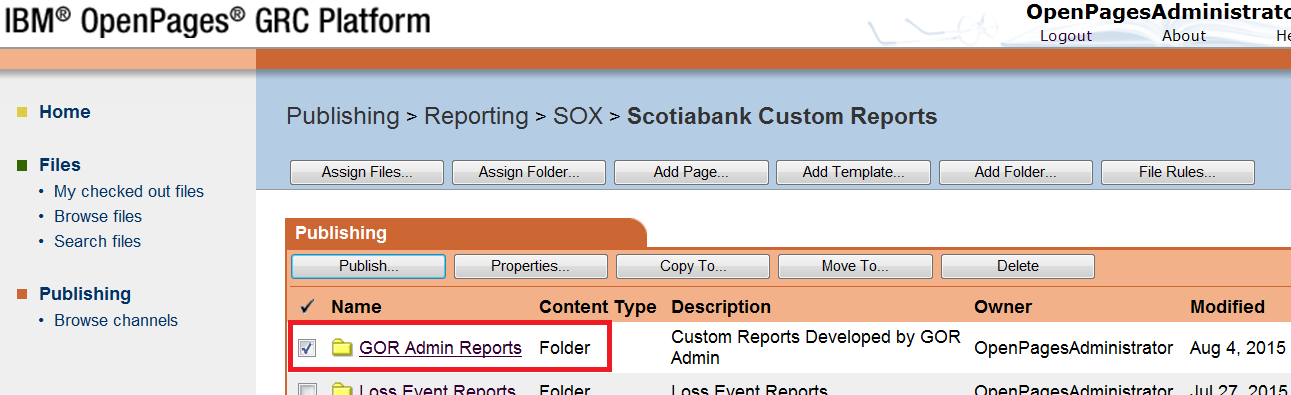Viewport: 1291px width, 395px height.
Task: Click the Logout link
Action: 1066,35
